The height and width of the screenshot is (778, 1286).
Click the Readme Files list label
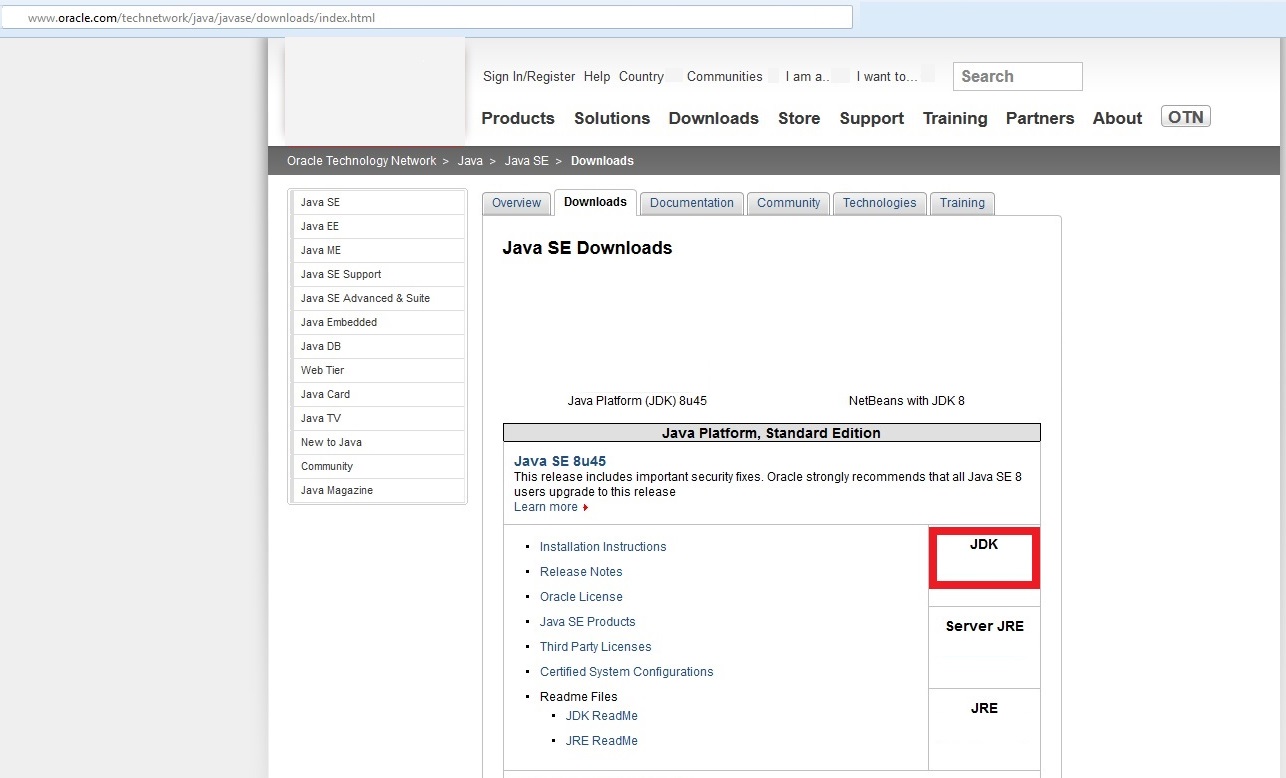point(579,697)
